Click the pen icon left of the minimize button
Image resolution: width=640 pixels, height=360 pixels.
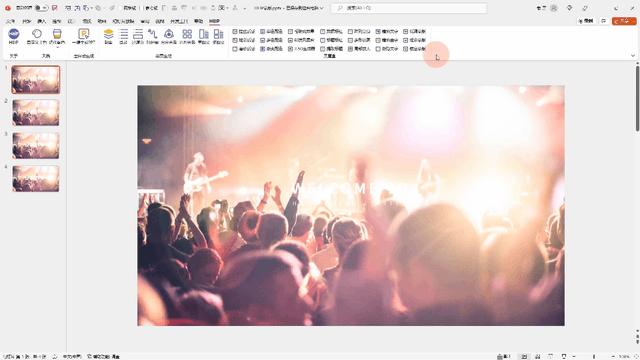[585, 8]
